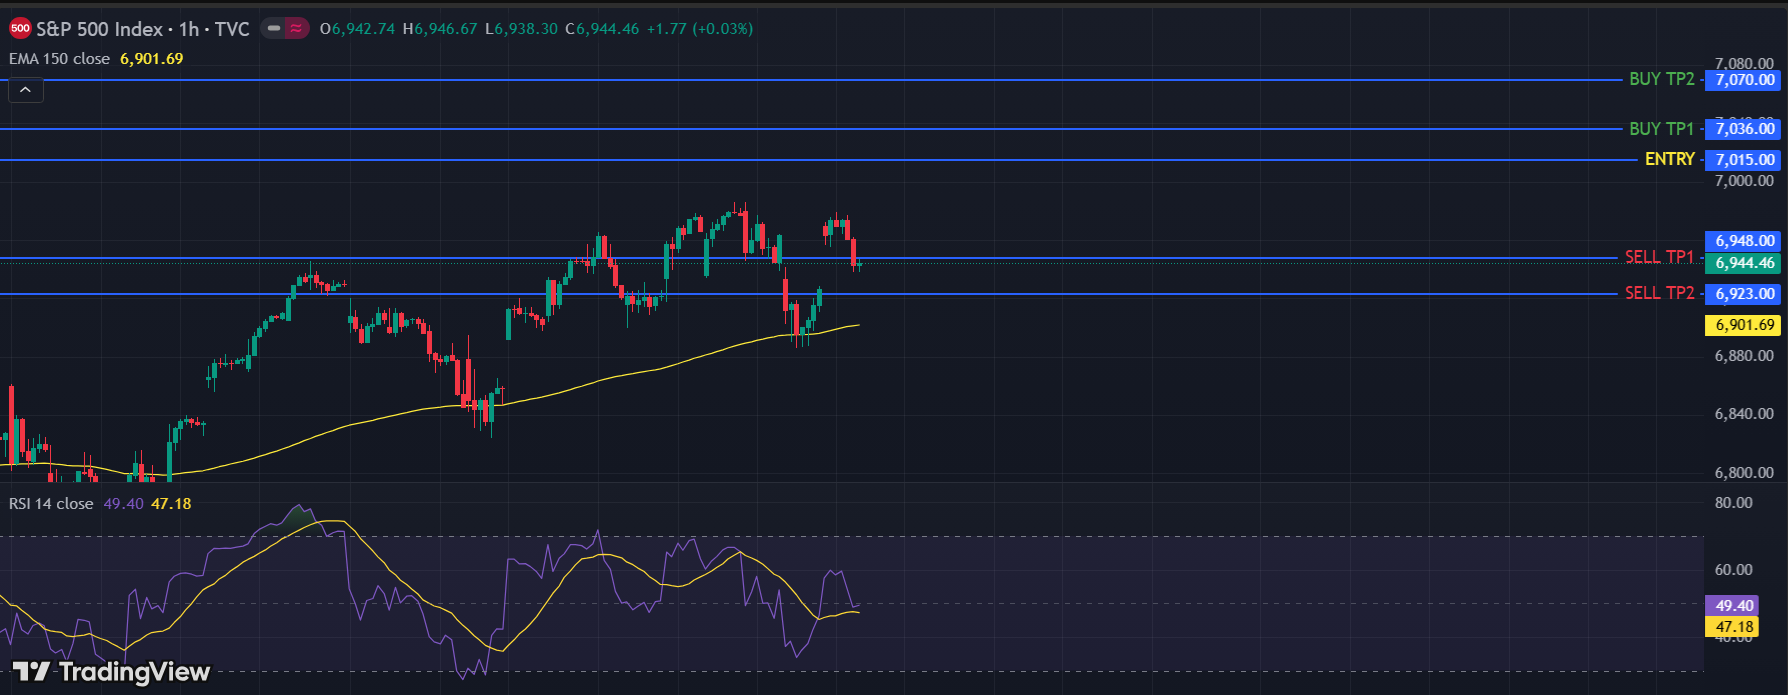
Task: Click the SELL TP1 line label
Action: pos(1659,257)
